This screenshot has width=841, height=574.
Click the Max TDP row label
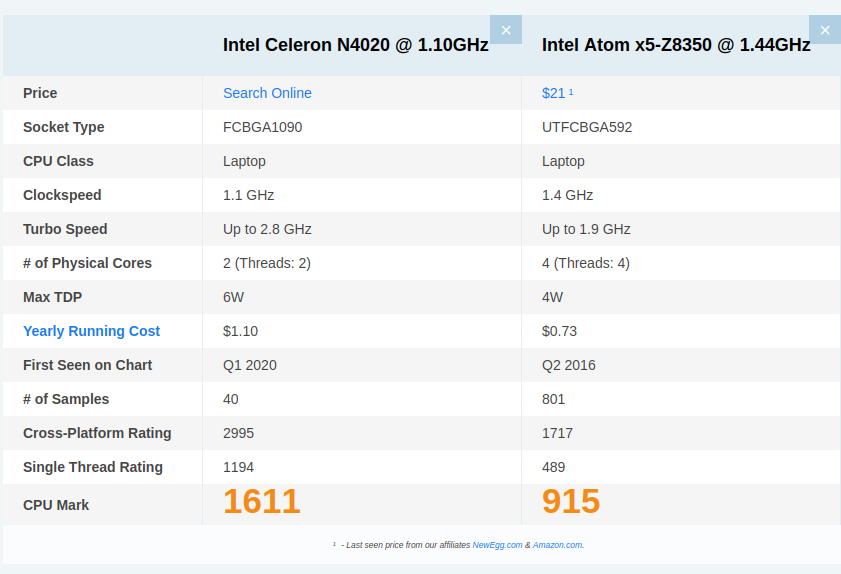[x=53, y=297]
